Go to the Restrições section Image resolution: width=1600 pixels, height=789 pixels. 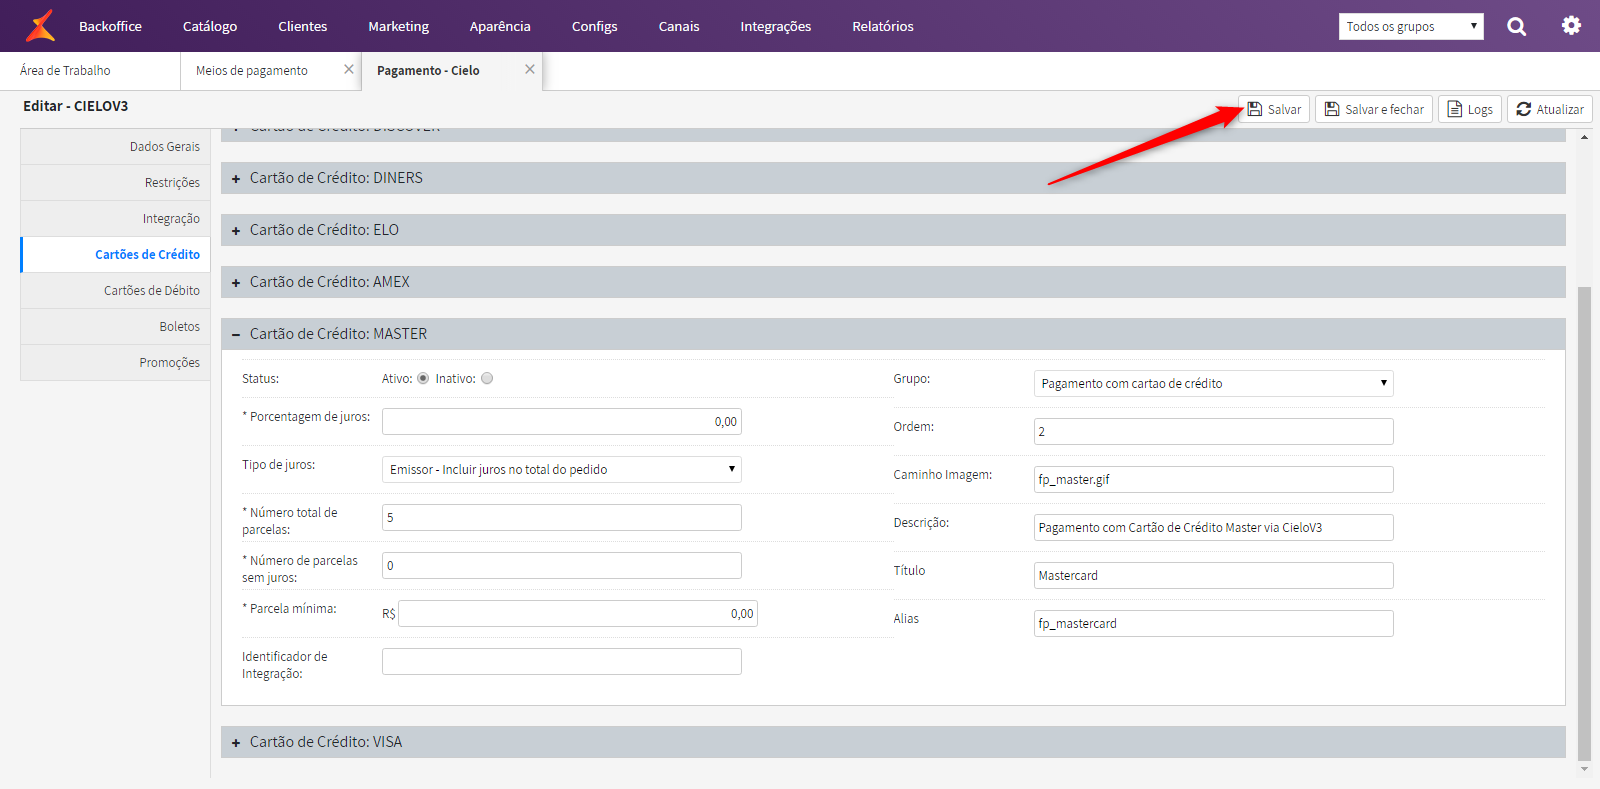point(115,182)
